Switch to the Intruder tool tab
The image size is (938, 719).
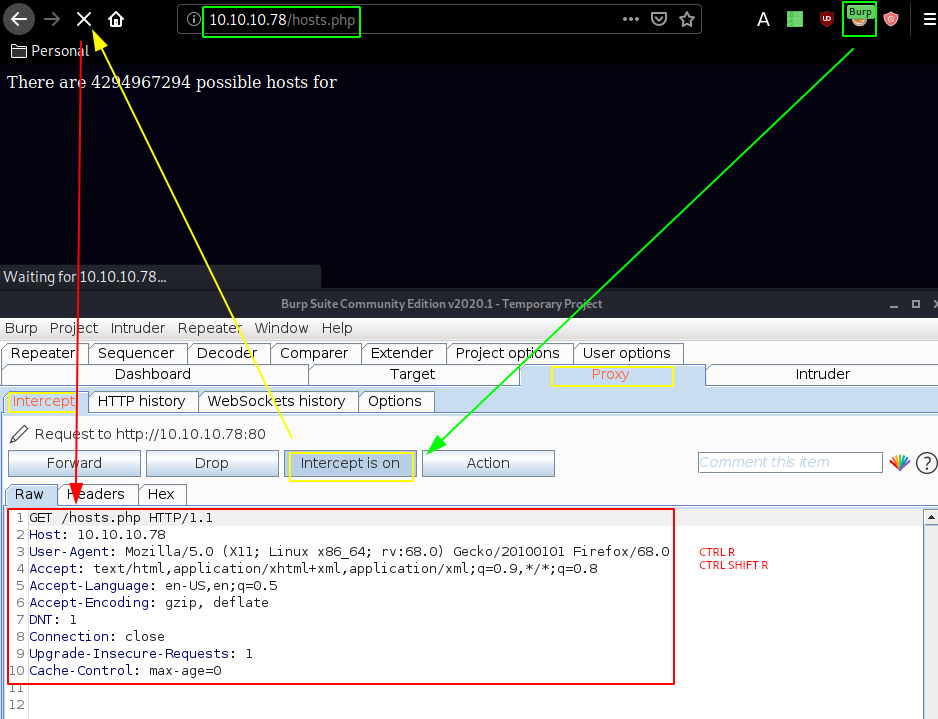[822, 374]
